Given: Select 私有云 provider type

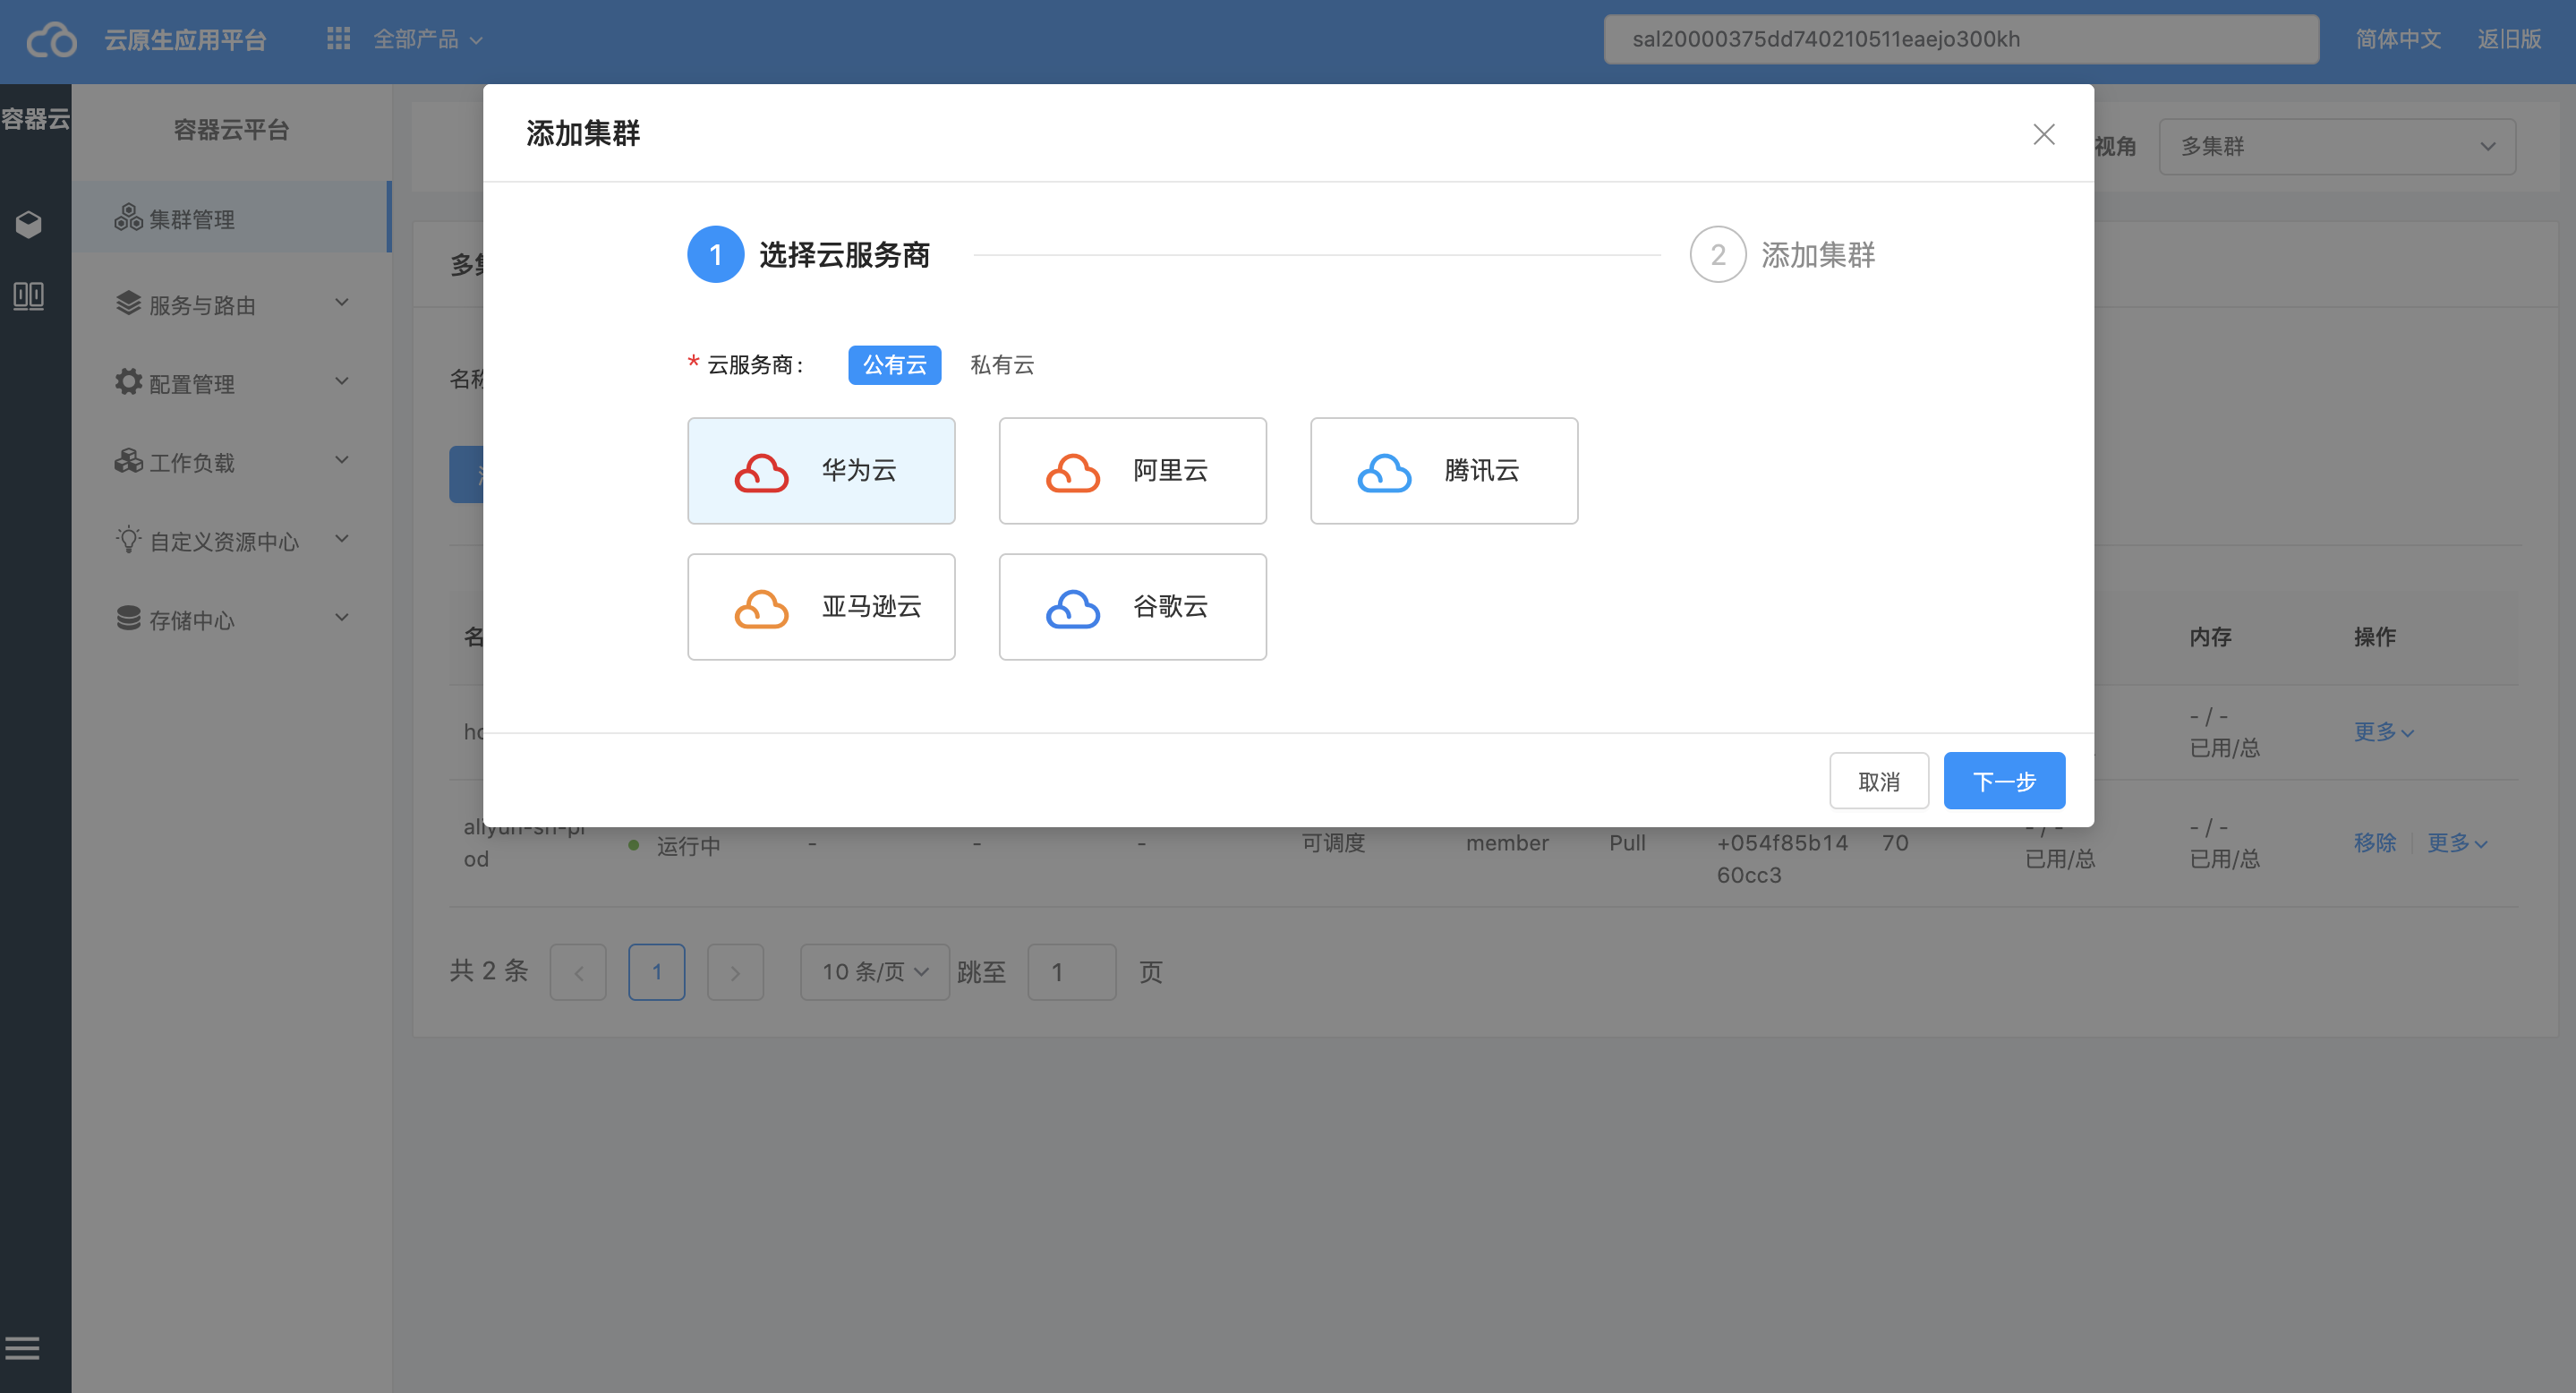Looking at the screenshot, I should (x=1002, y=365).
